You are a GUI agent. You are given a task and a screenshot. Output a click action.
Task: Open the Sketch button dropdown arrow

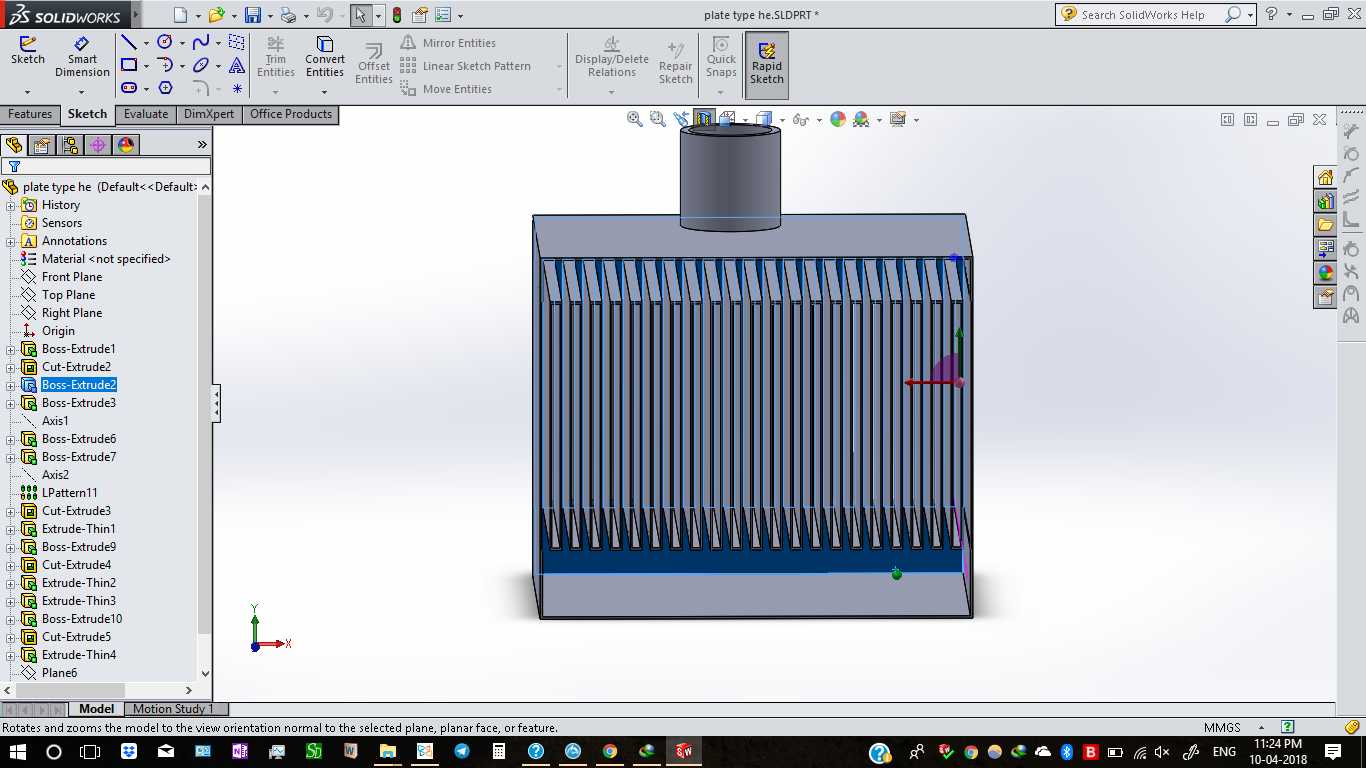click(x=27, y=92)
